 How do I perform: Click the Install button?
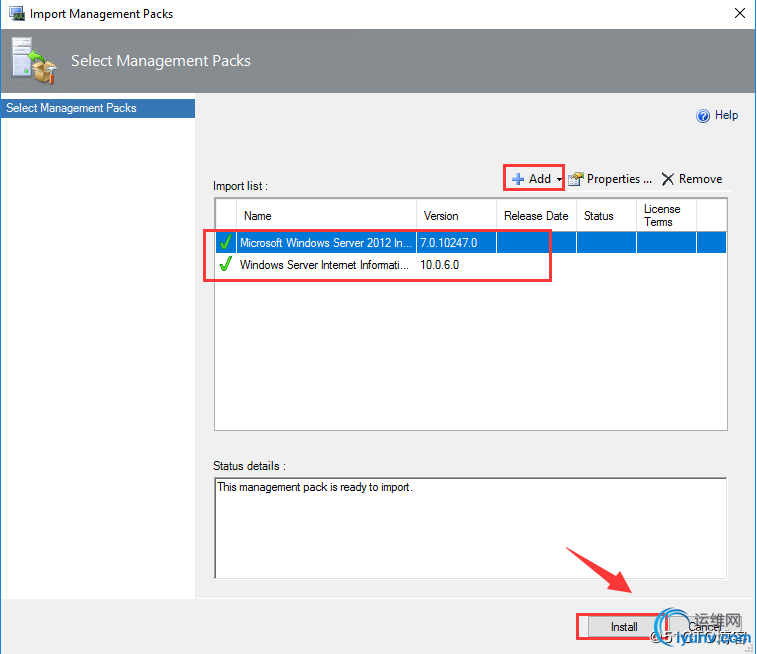pyautogui.click(x=623, y=626)
